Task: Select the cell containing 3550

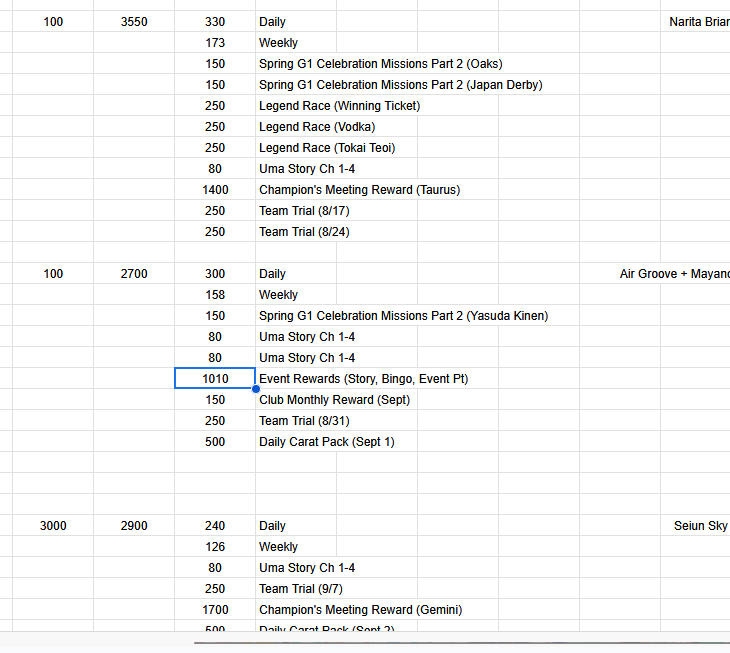Action: (134, 22)
